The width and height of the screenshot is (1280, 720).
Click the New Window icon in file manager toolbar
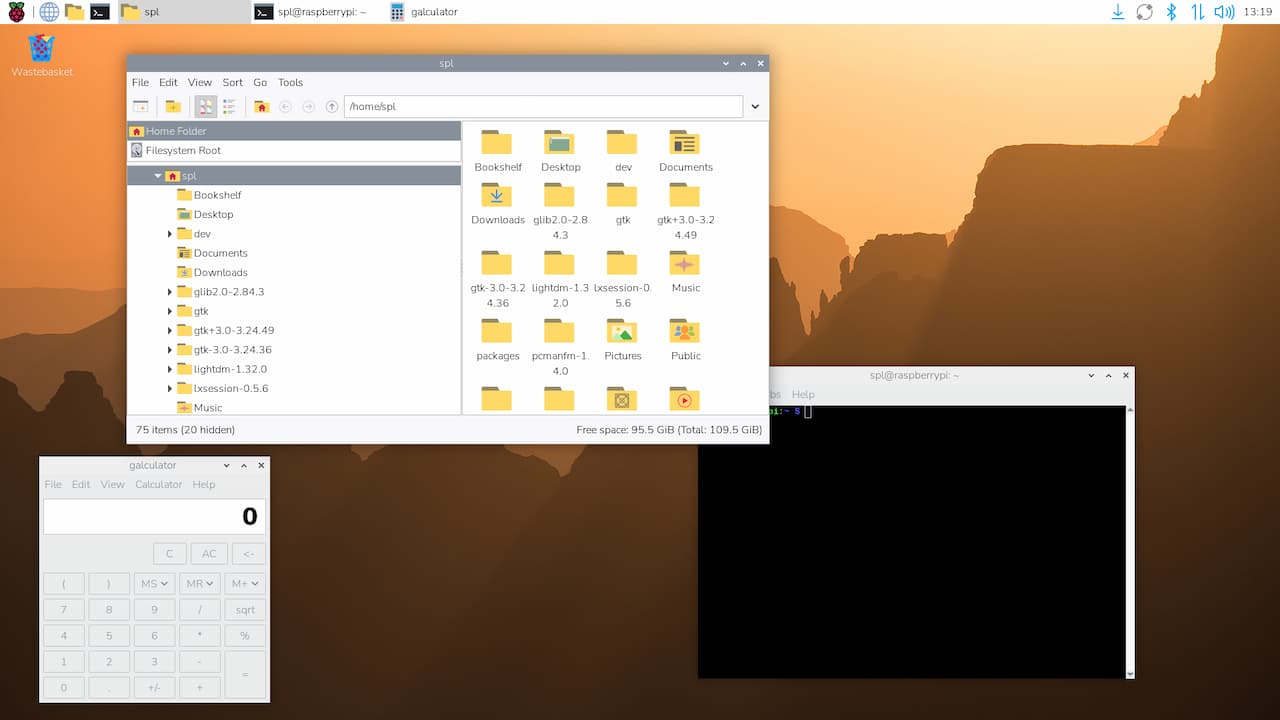tap(141, 107)
